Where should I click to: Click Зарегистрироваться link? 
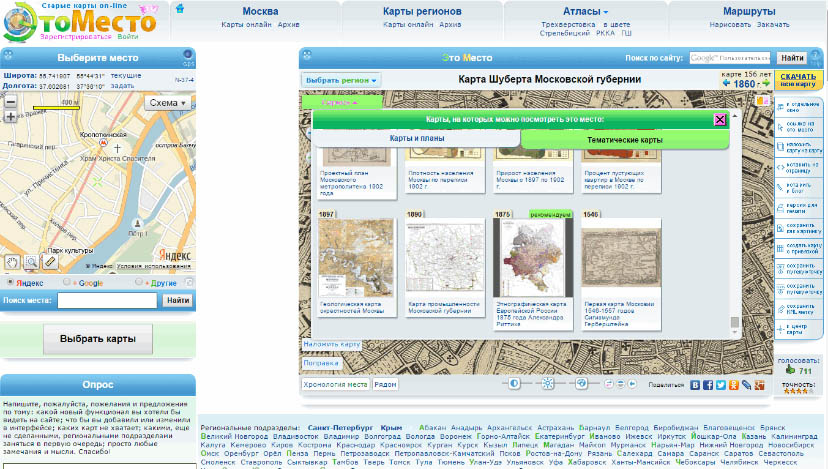[x=76, y=36]
